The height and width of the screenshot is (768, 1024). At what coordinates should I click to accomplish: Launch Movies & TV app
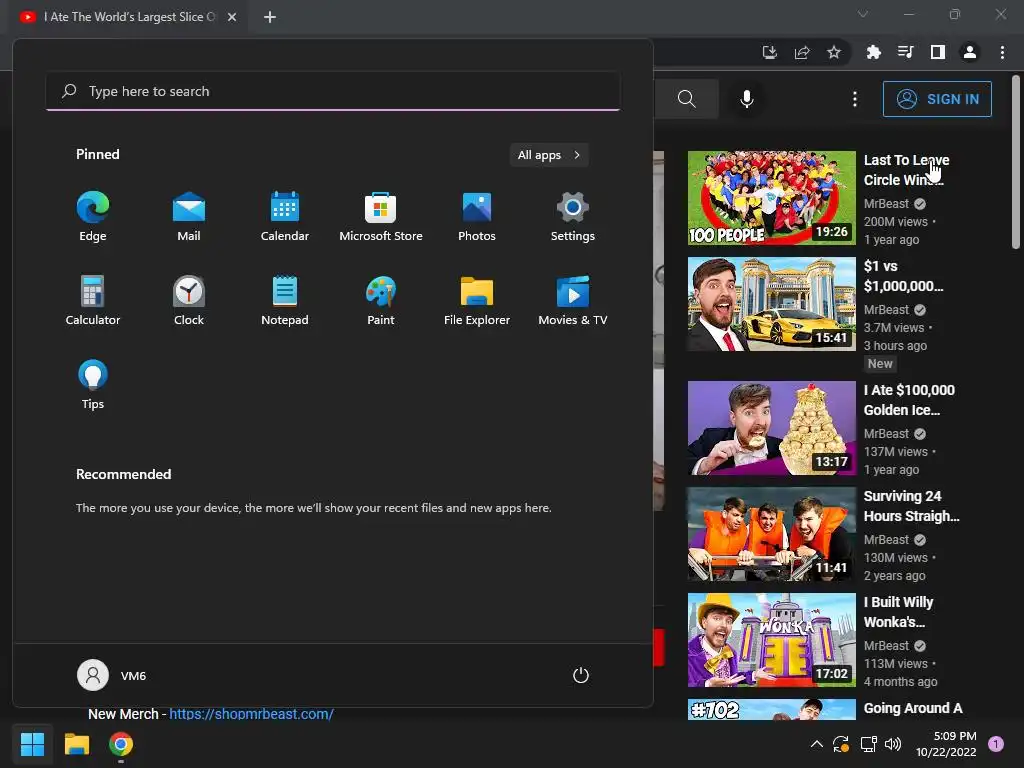573,300
